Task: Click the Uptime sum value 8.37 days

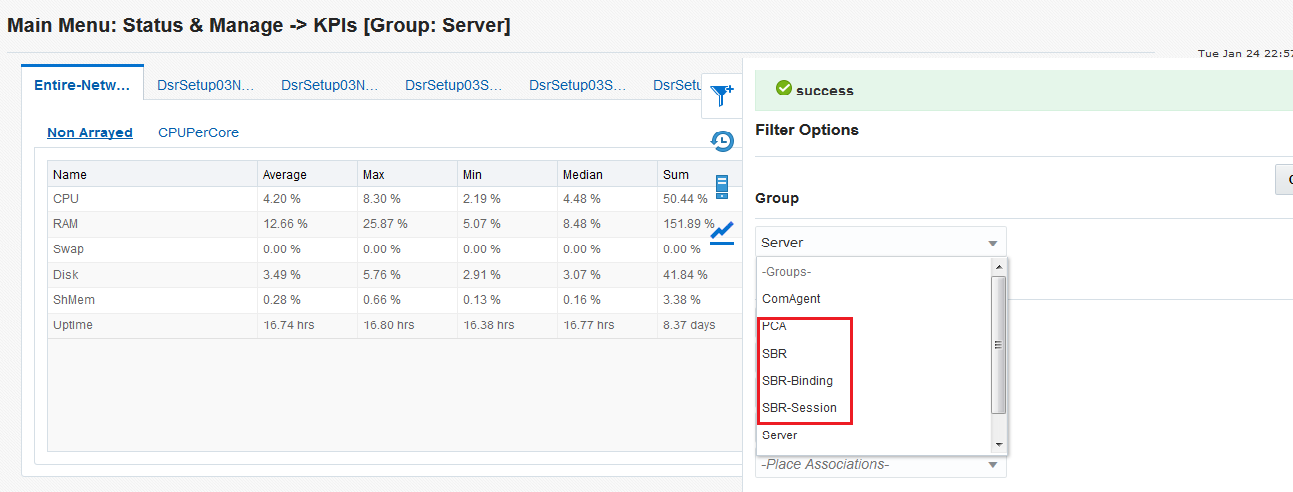Action: pos(689,325)
